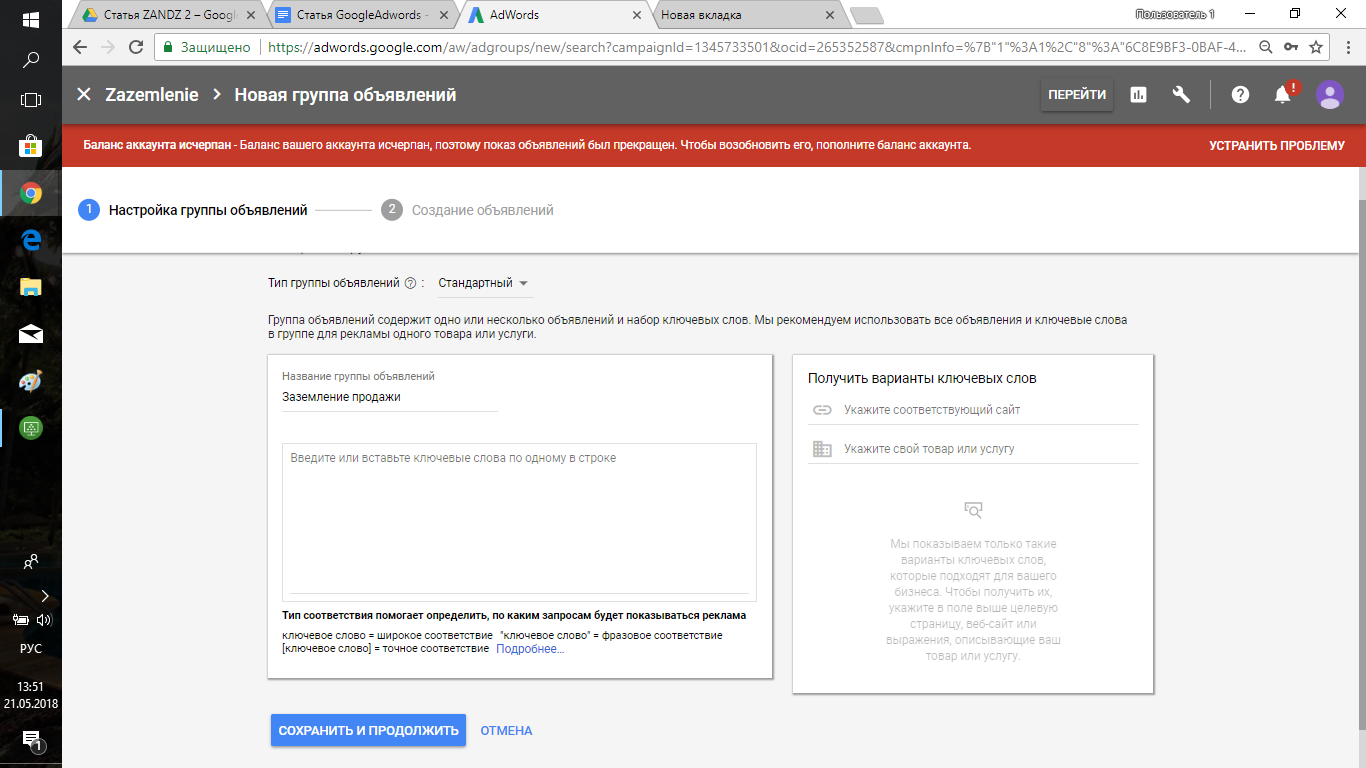Exit the Zazemlenie editor via the X icon
The image size is (1366, 768).
tap(84, 95)
